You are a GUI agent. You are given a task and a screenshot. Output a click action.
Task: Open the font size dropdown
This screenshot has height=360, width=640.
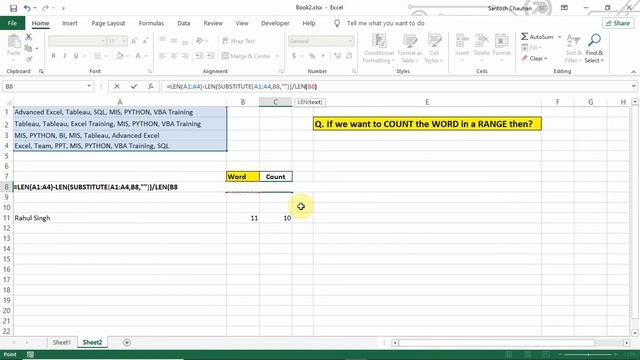124,41
